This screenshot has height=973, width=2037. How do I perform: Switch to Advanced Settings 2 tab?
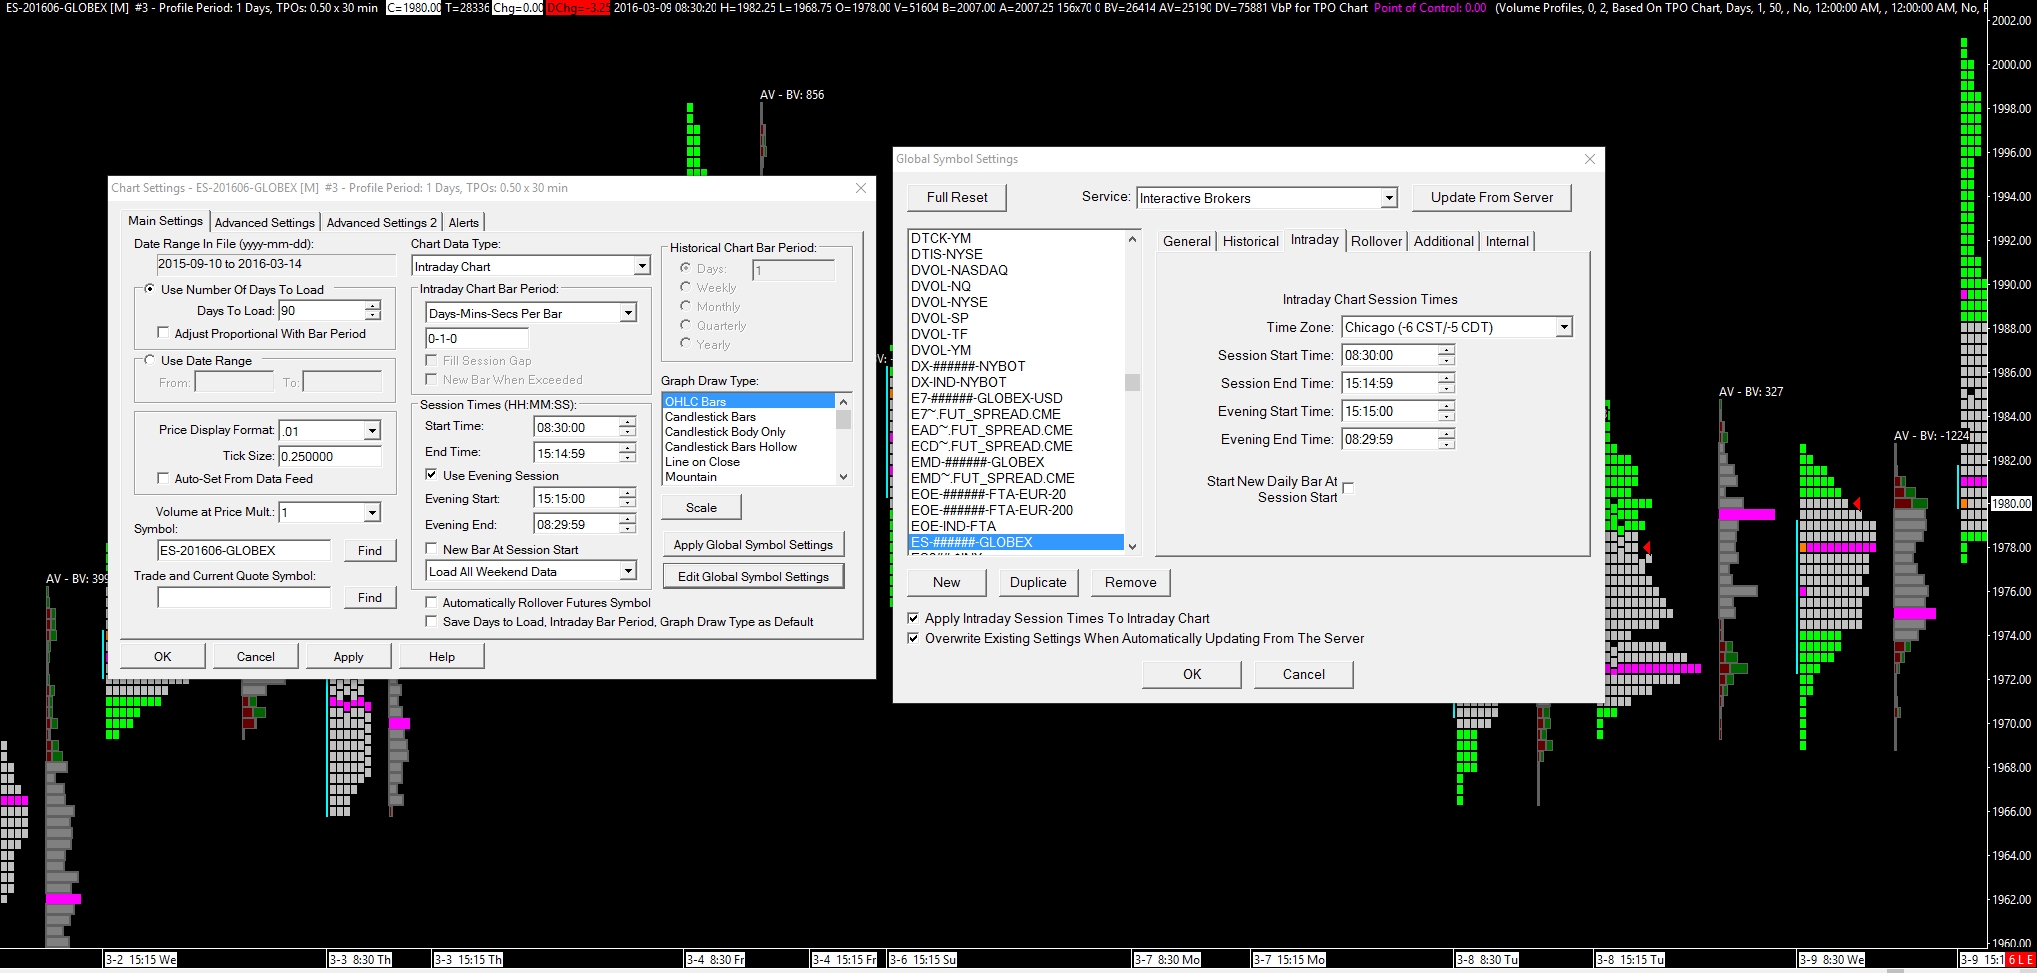point(381,223)
